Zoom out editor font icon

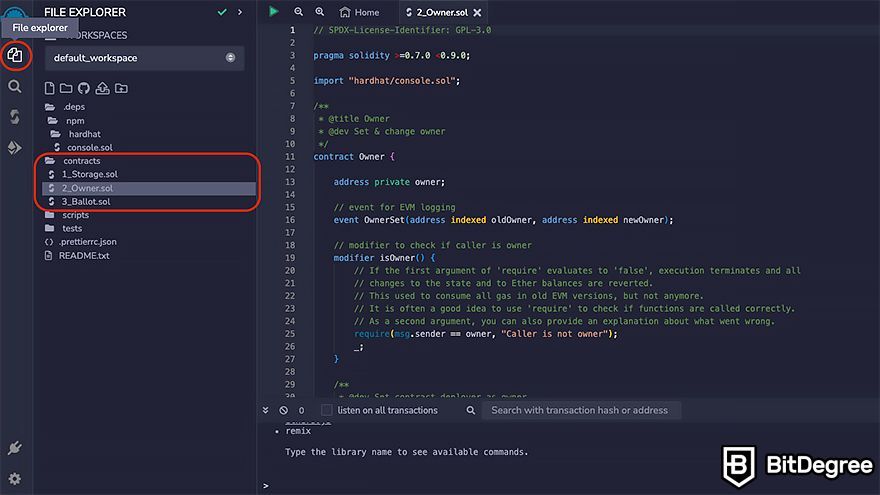point(299,12)
